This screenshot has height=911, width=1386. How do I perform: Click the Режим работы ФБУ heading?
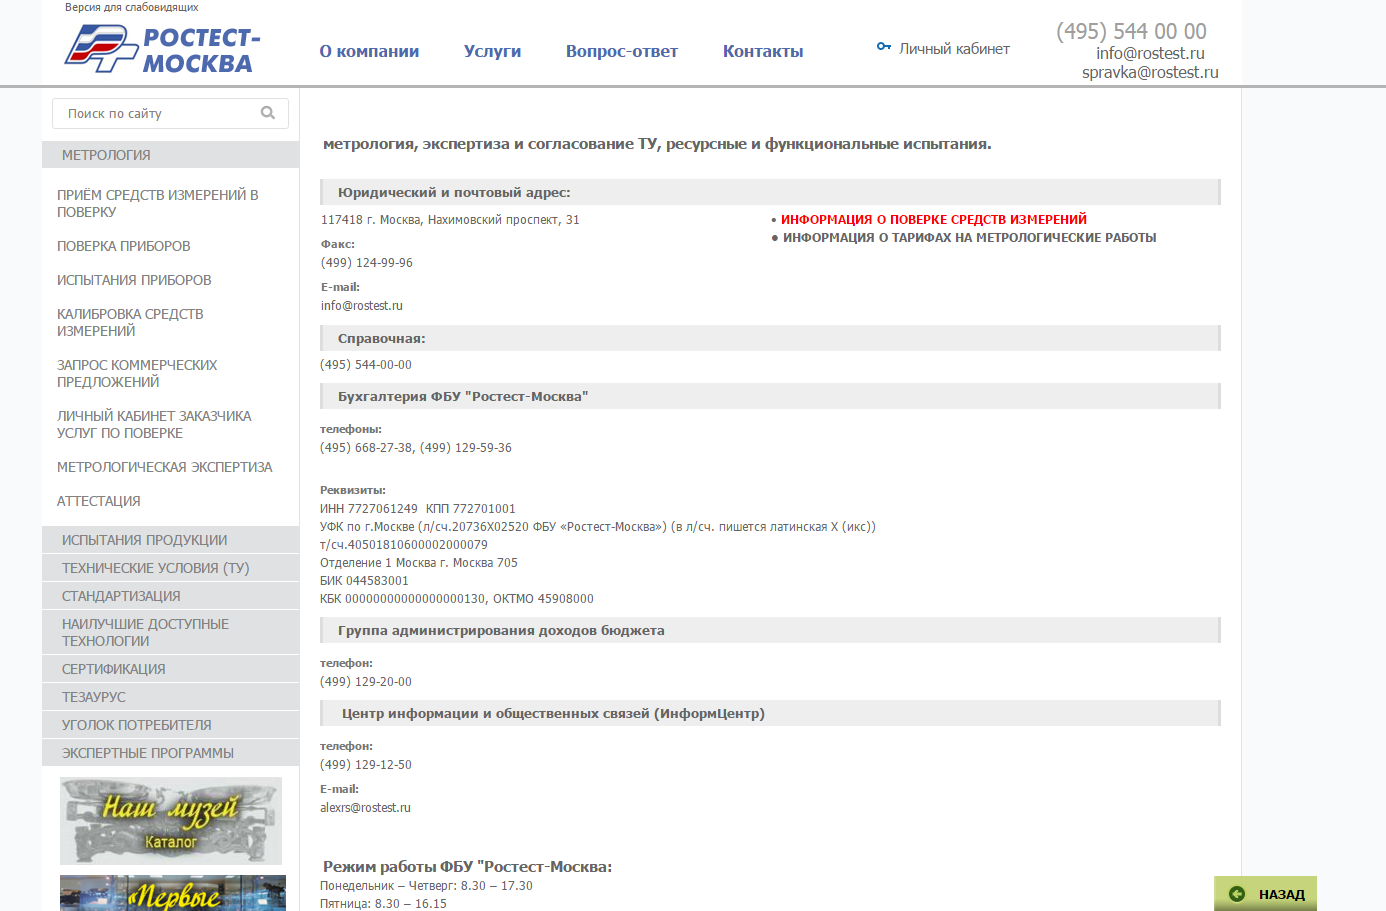click(x=467, y=867)
